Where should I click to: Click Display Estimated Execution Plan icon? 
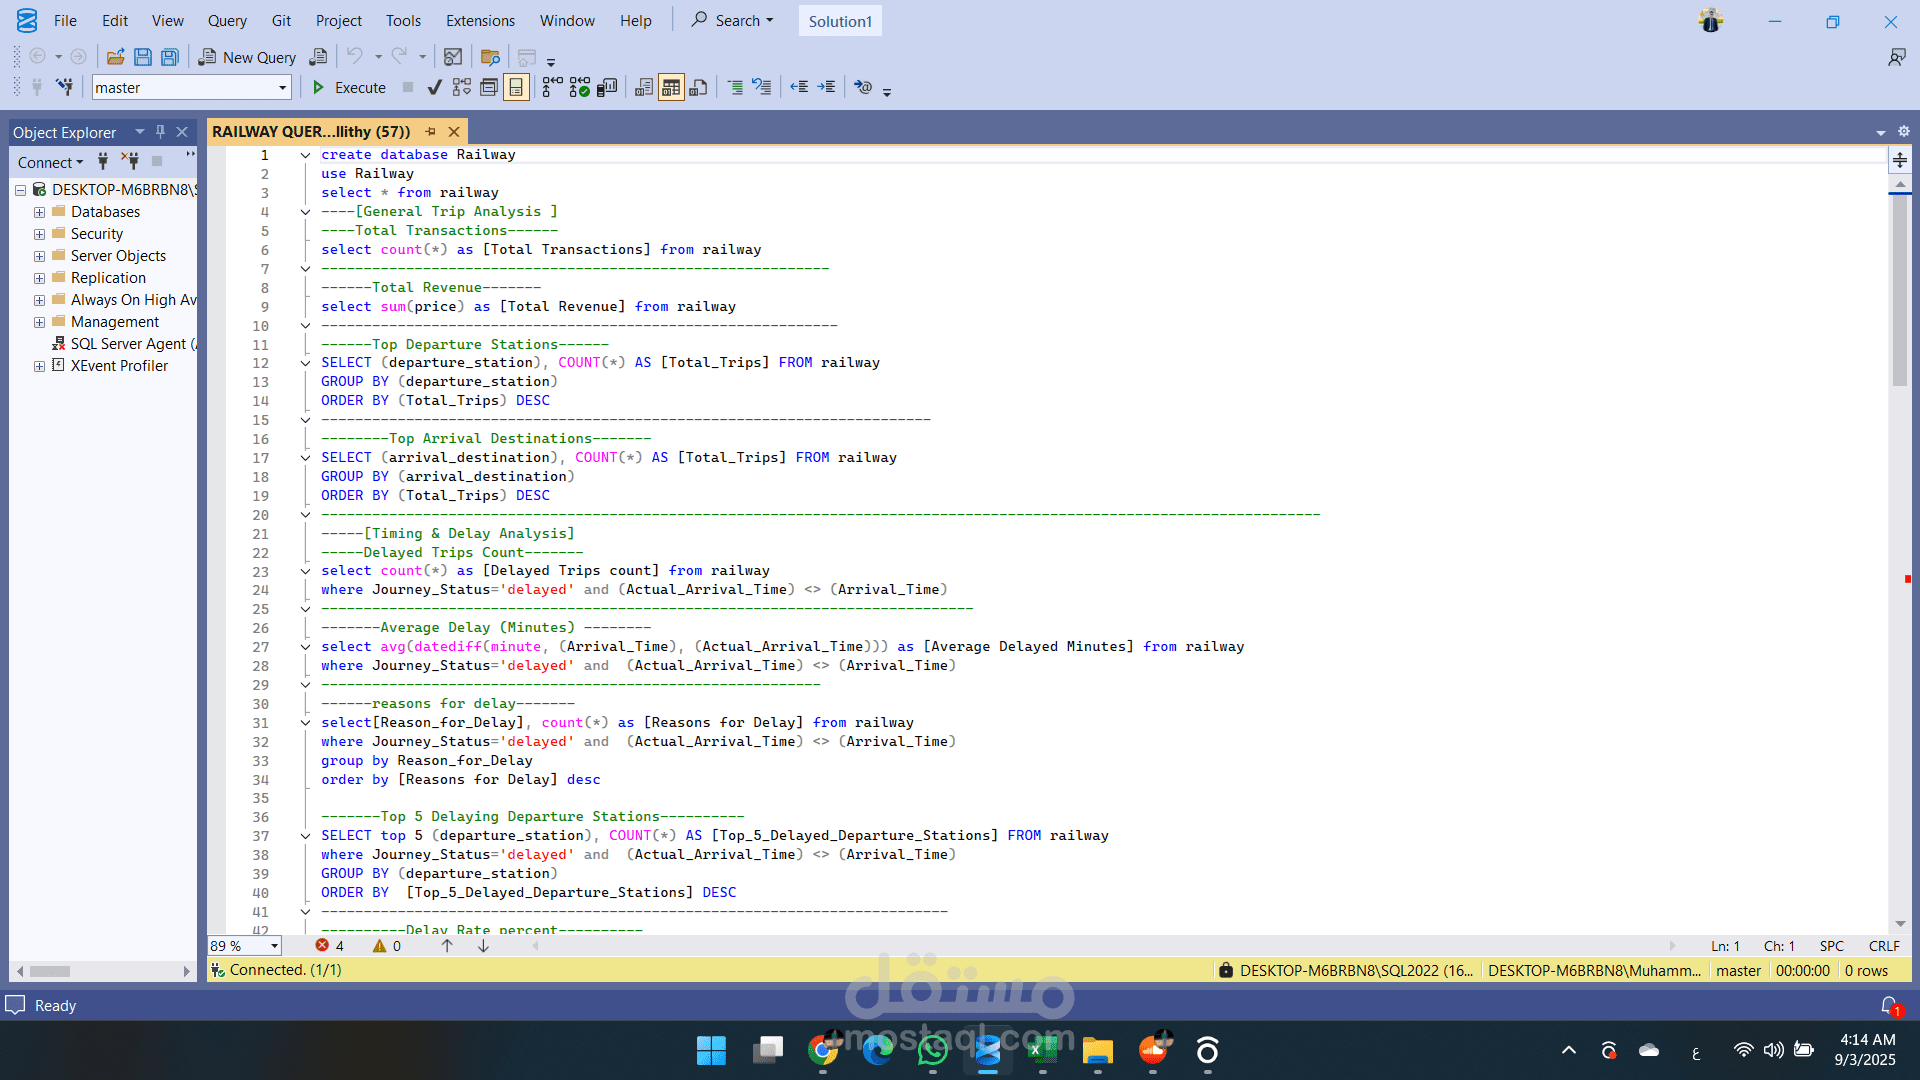[461, 88]
